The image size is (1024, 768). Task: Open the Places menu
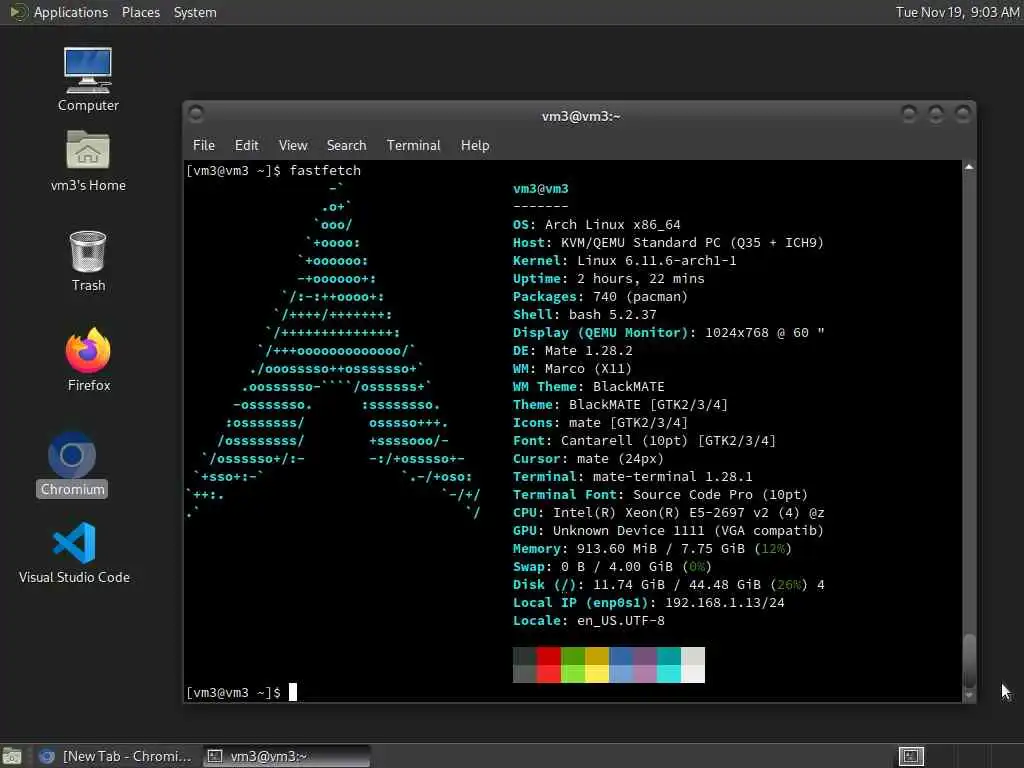(x=140, y=12)
